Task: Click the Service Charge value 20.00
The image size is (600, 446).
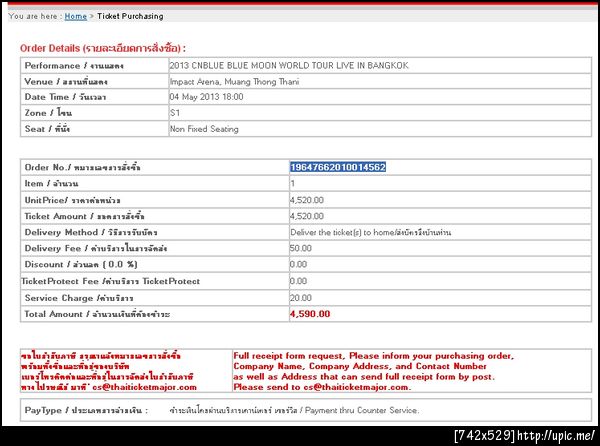Action: pos(301,298)
